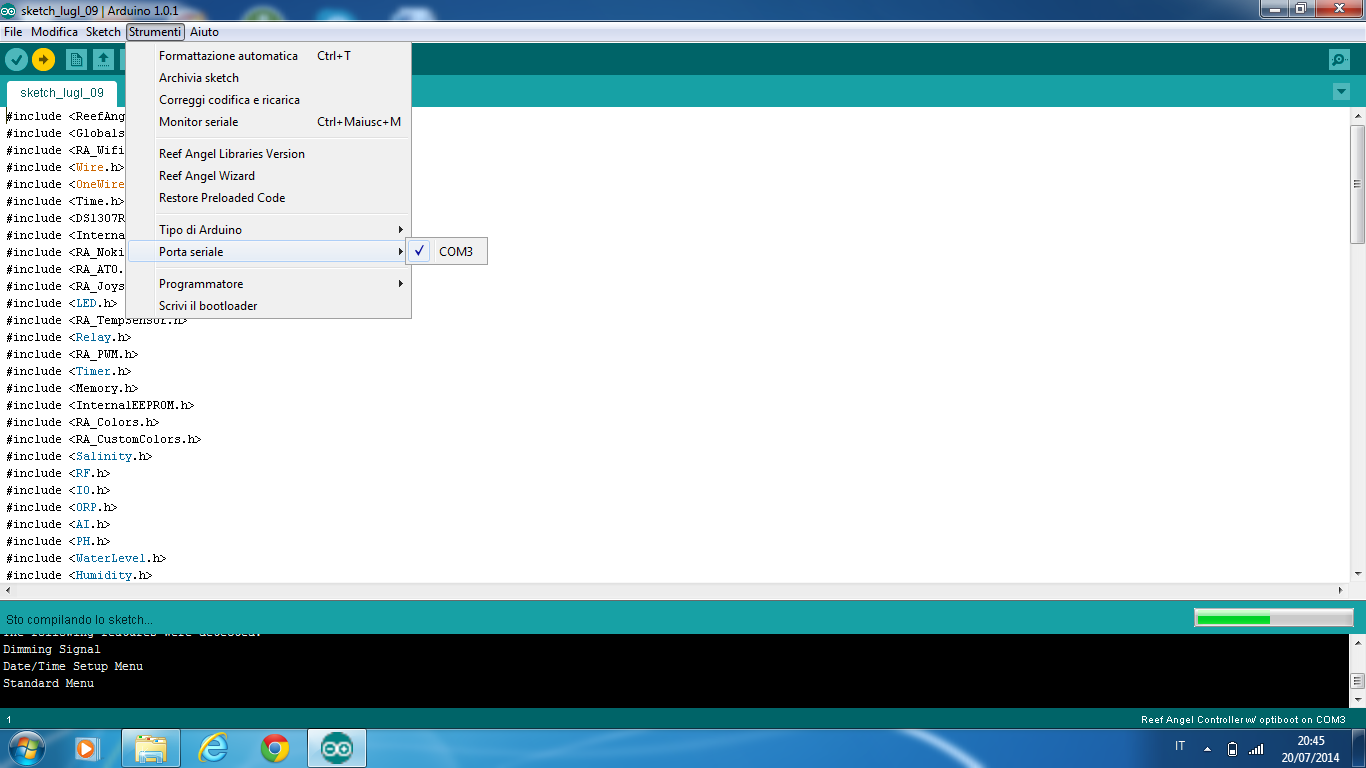Click the line '#include <Timer.h>'

click(68, 371)
